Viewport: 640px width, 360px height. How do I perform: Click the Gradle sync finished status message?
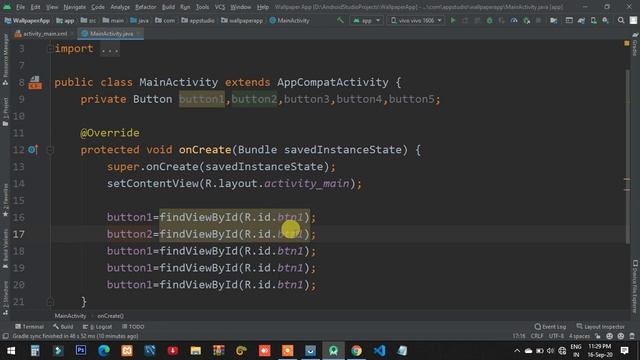pos(75,336)
